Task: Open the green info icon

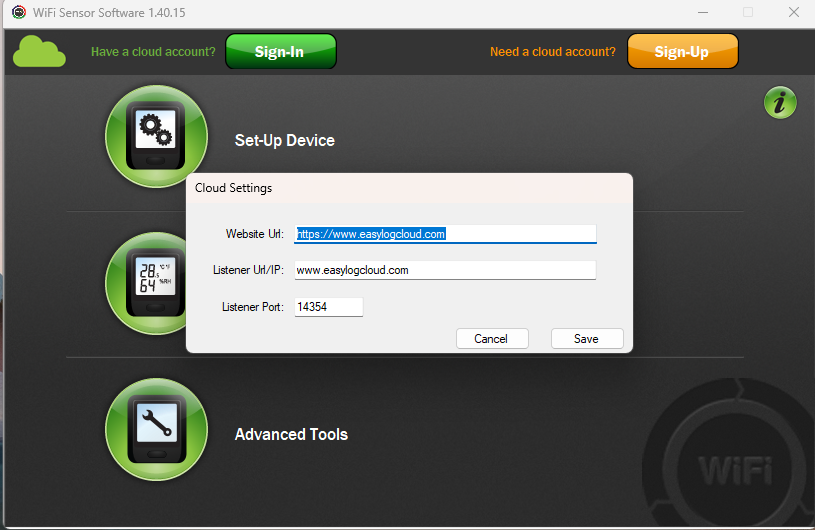Action: click(780, 102)
